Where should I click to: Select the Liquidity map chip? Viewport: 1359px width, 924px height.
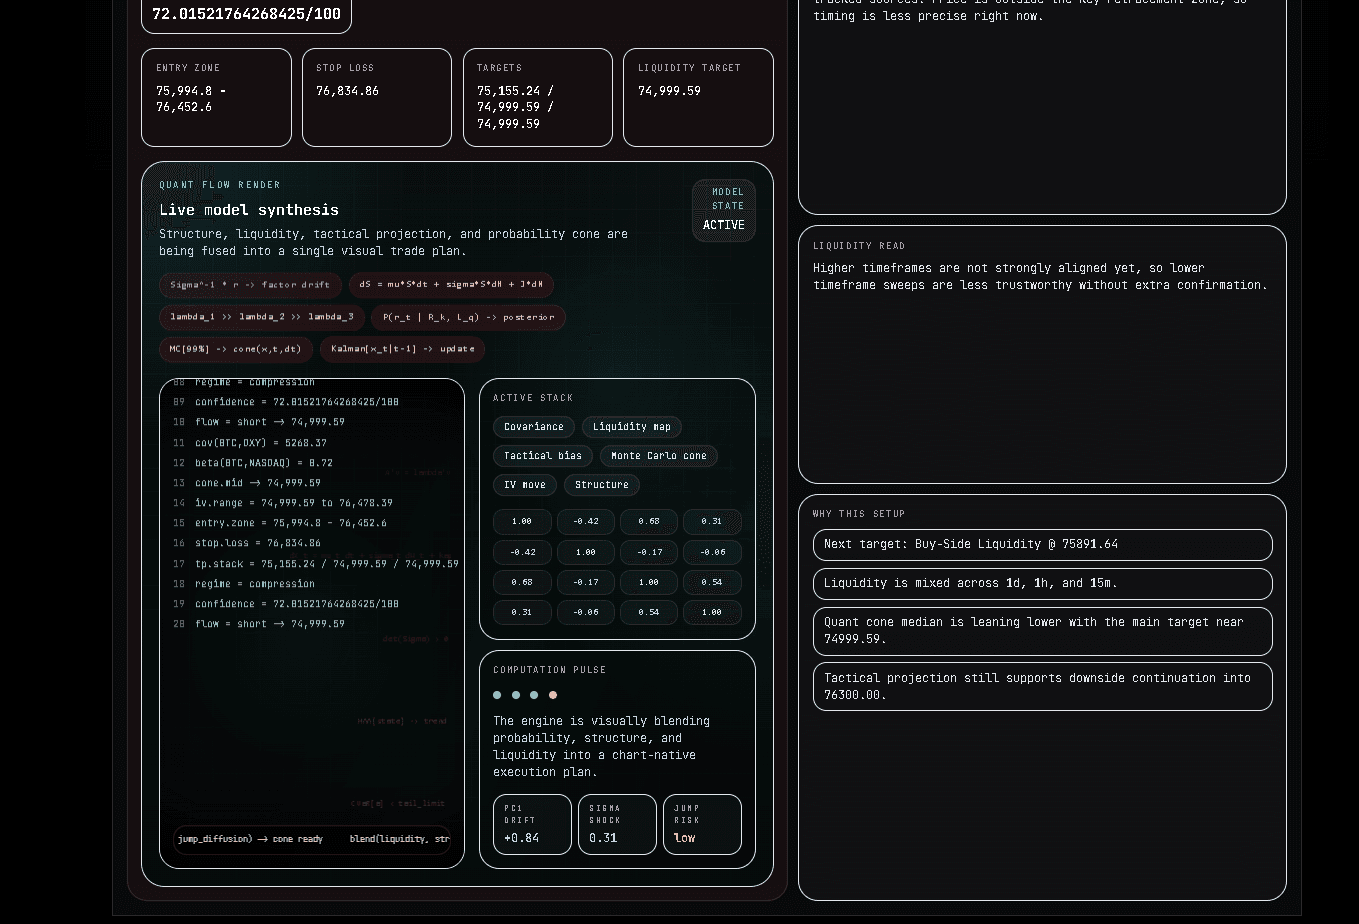pyautogui.click(x=631, y=427)
